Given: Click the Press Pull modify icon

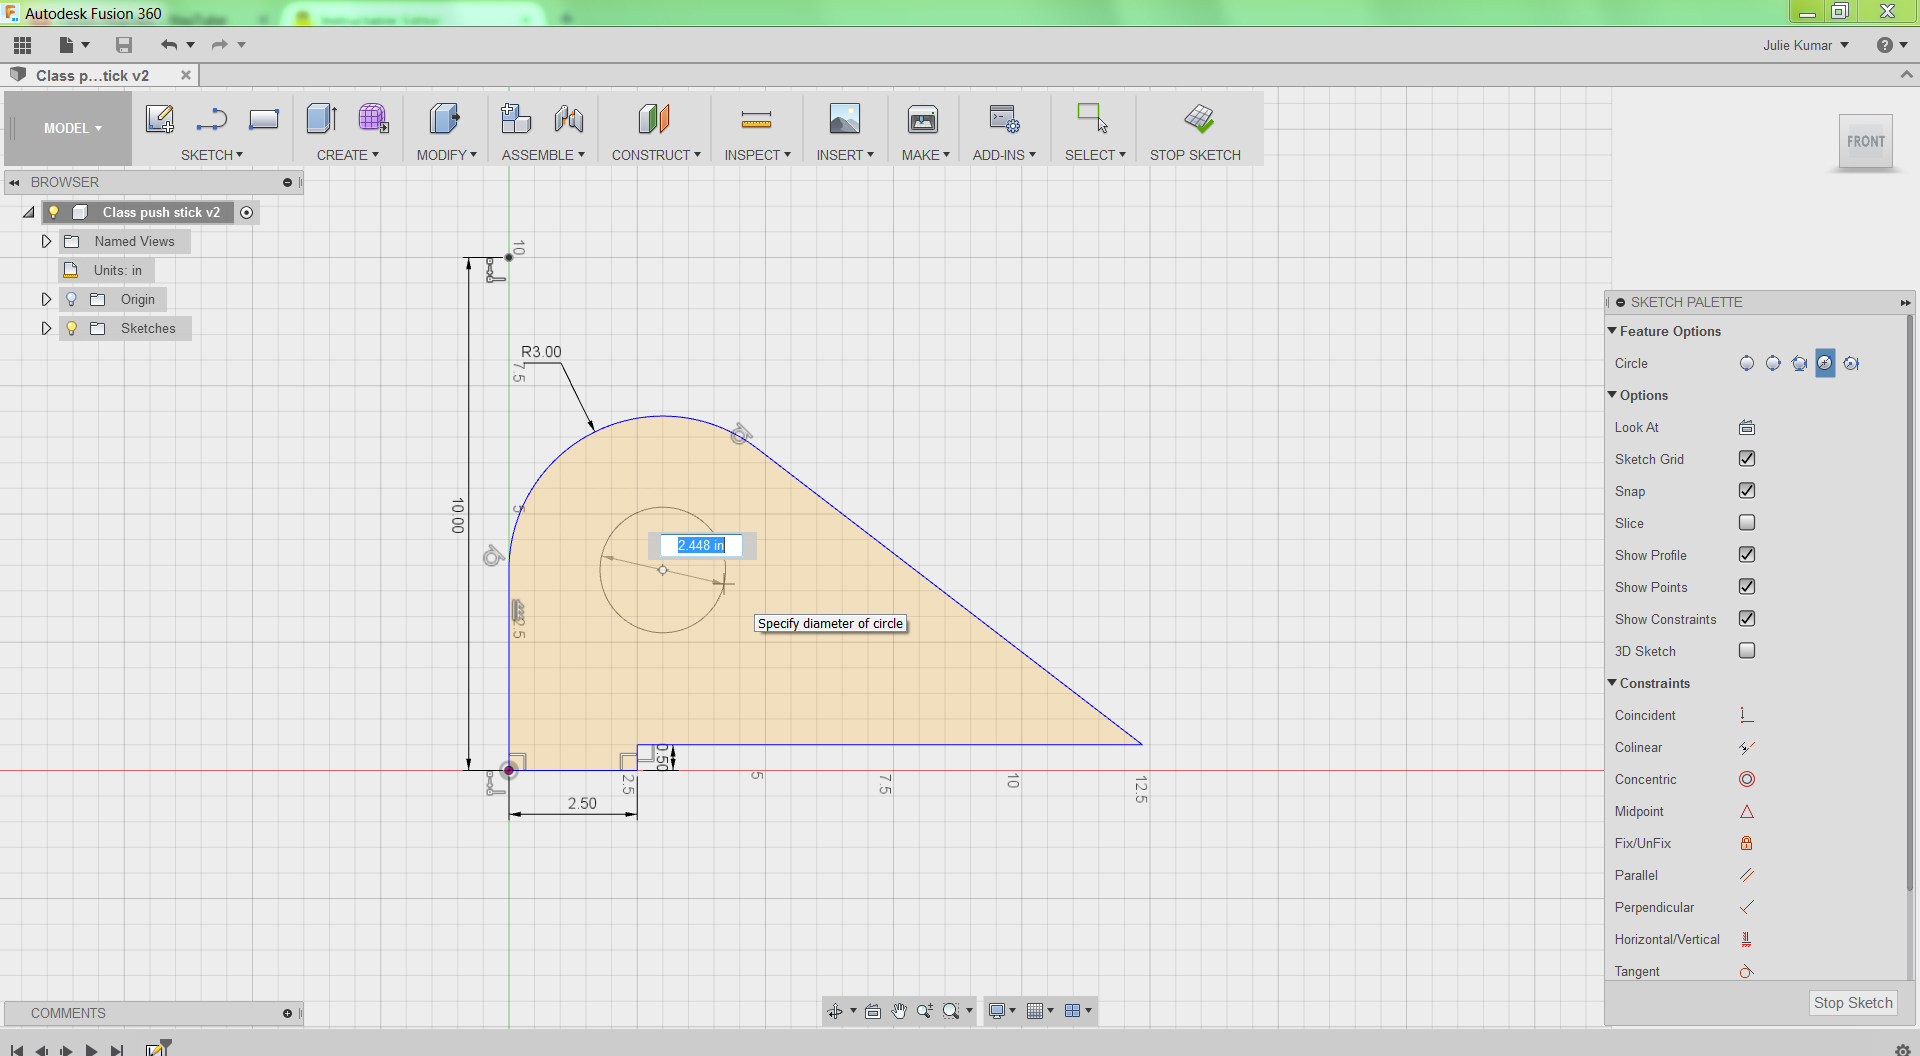Looking at the screenshot, I should [445, 119].
